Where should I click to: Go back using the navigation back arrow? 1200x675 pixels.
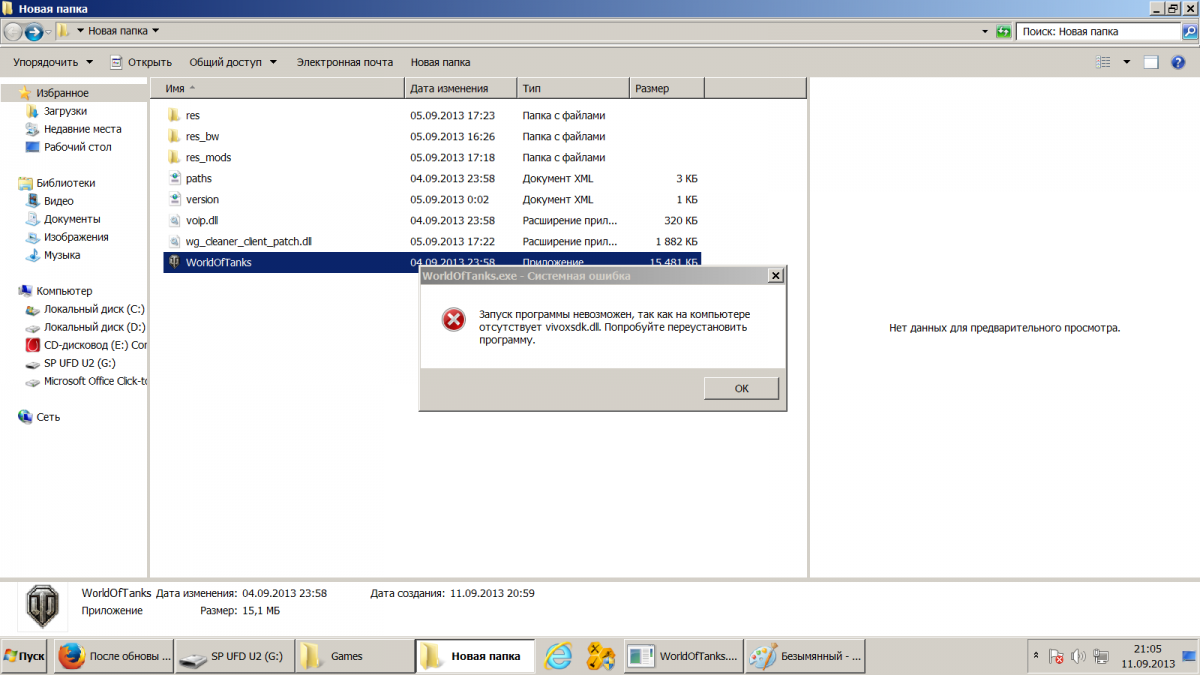[x=13, y=31]
